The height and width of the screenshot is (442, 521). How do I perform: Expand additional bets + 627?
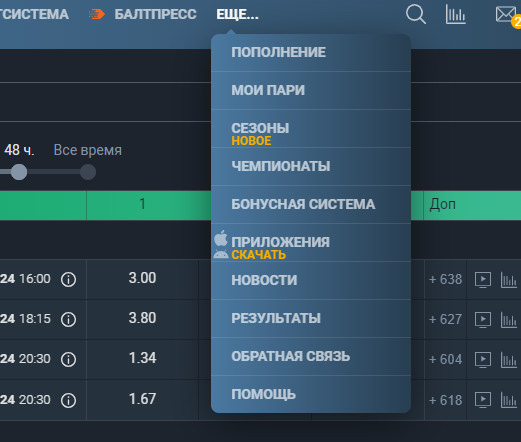click(445, 320)
